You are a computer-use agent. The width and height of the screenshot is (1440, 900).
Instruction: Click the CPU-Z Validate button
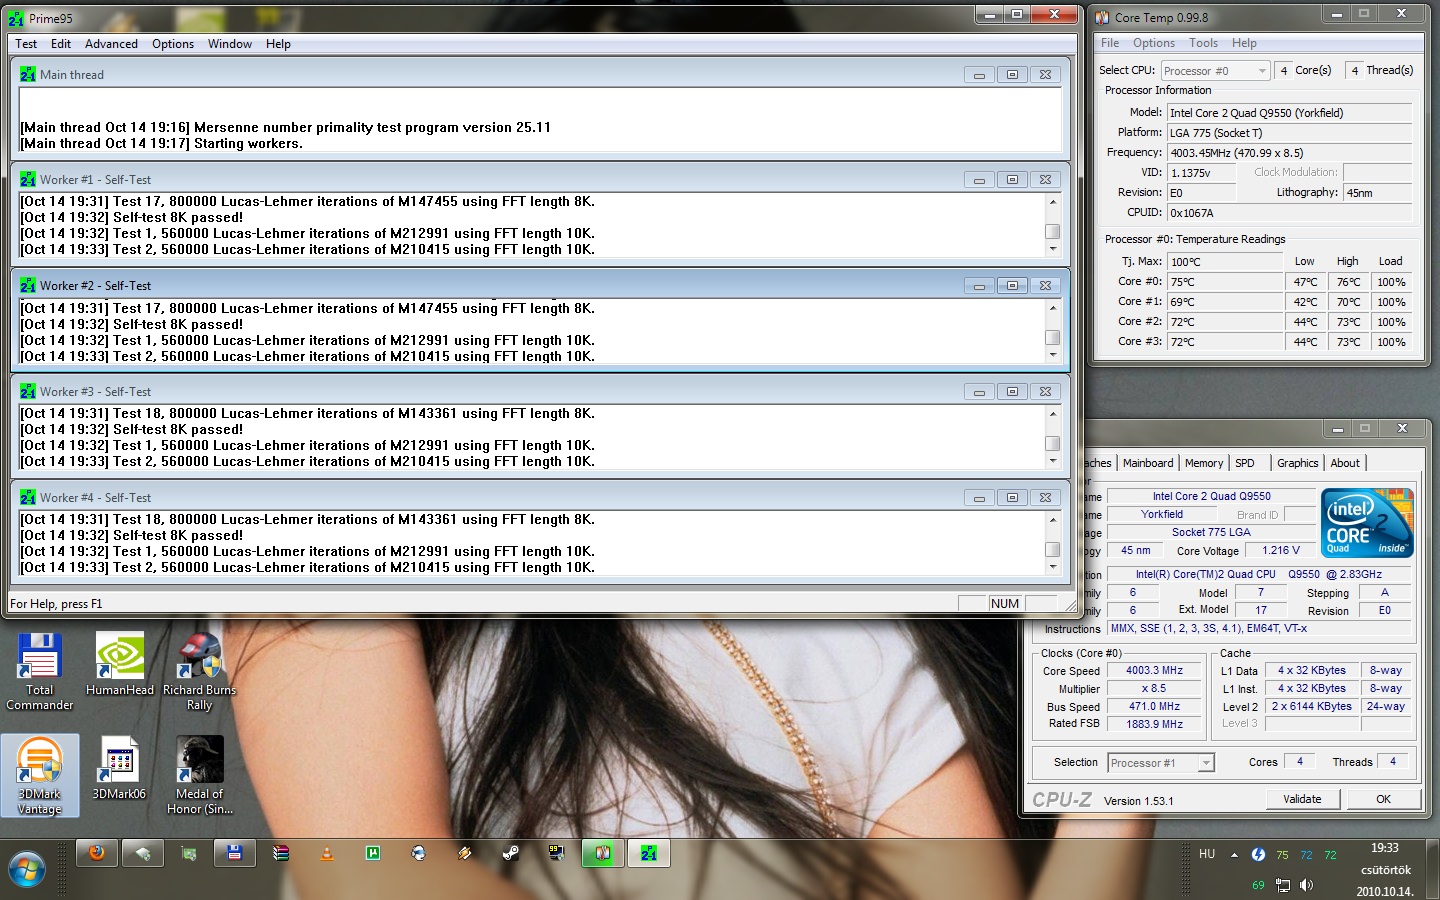[1302, 799]
